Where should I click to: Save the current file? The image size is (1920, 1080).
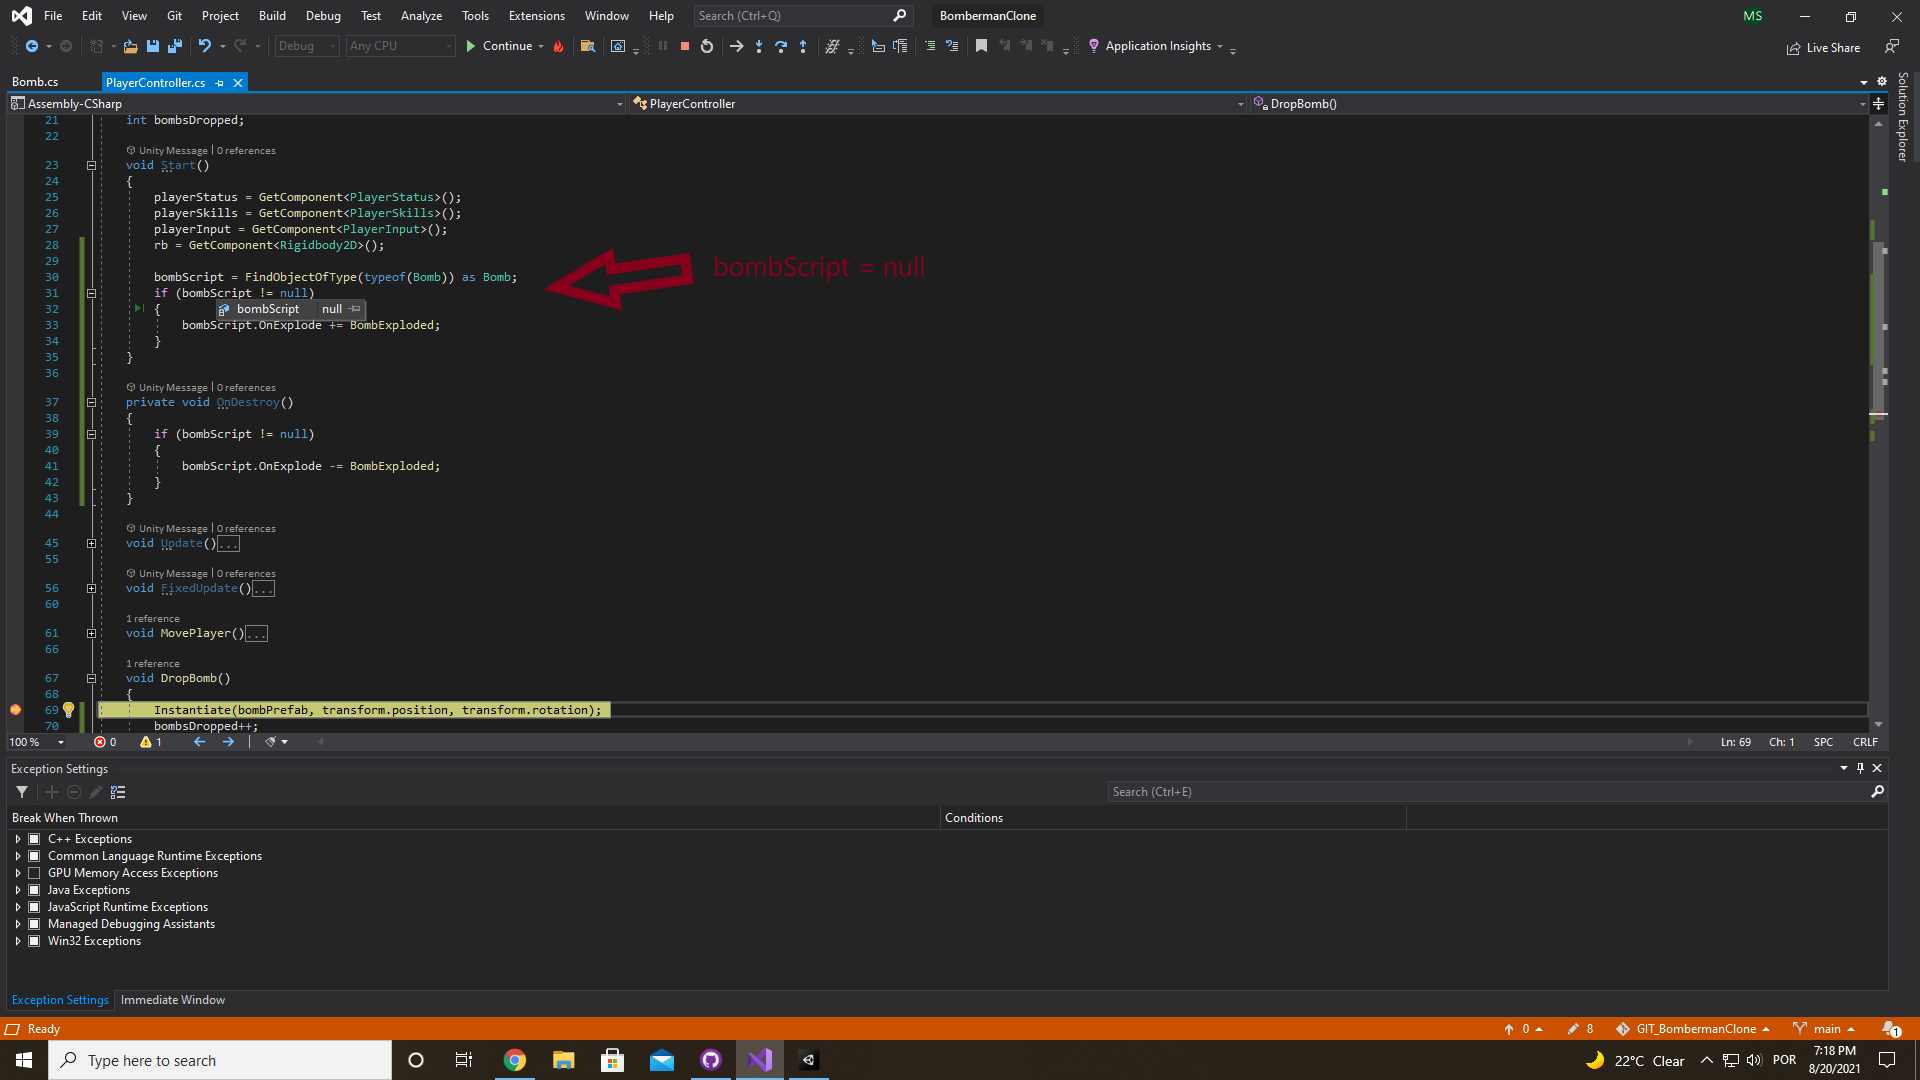click(153, 46)
